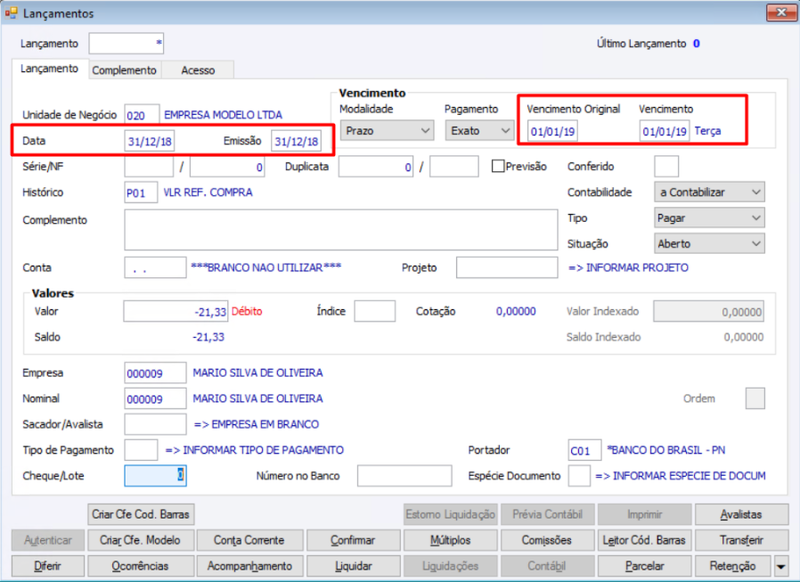This screenshot has width=800, height=582.
Task: Open the Pagamento dropdown showing Exato
Action: 480,131
